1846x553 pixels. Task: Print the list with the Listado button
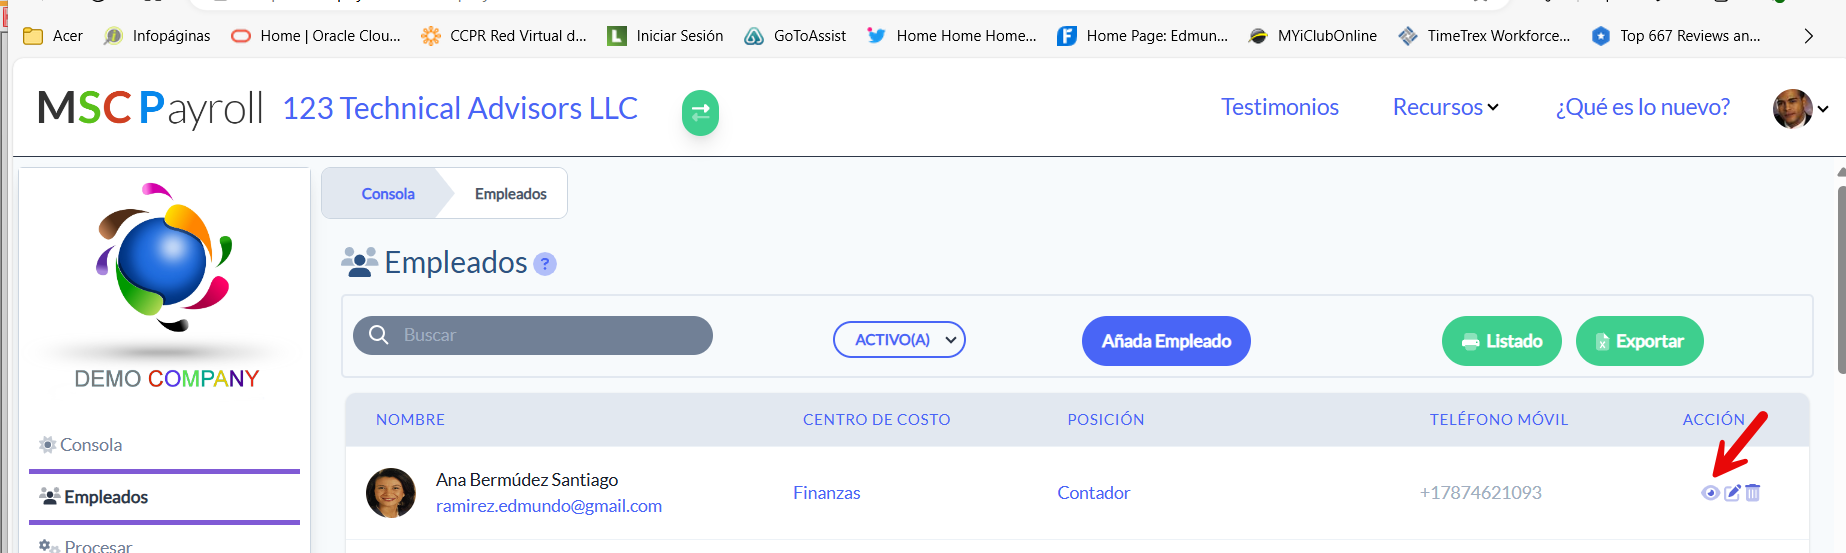[x=1502, y=341]
